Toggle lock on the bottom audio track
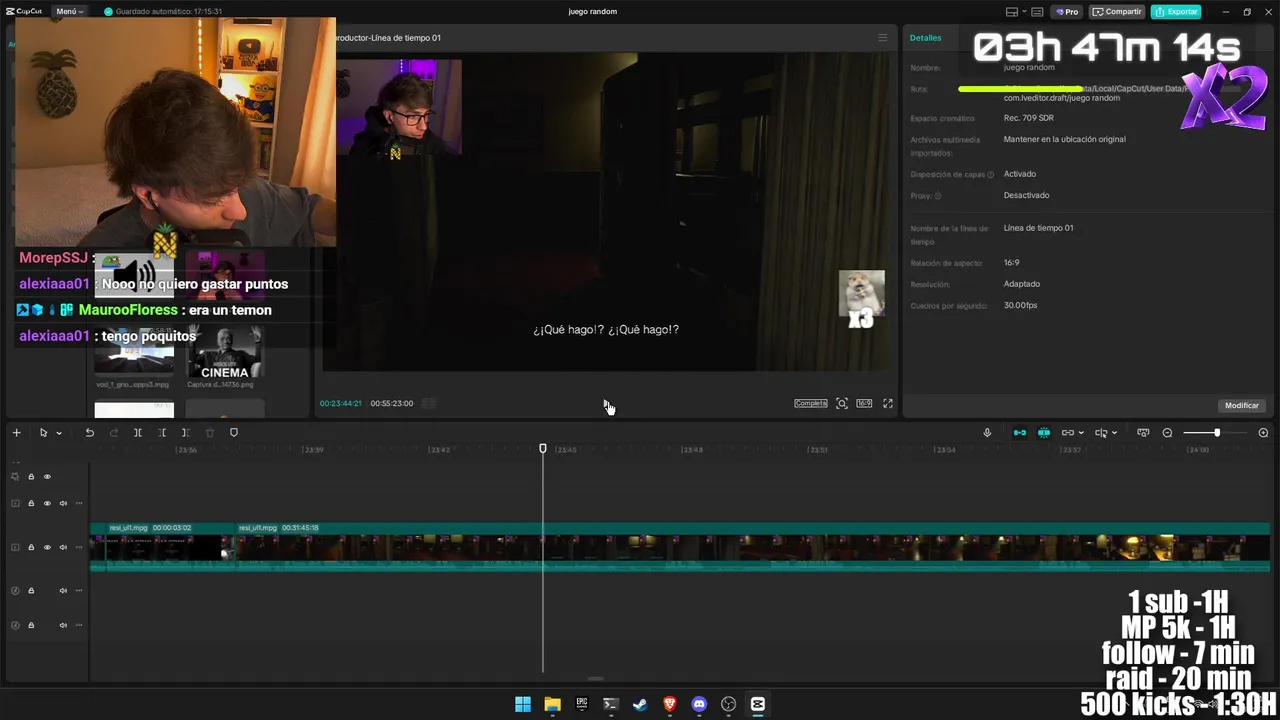Screen dimensions: 1280x720 31,625
